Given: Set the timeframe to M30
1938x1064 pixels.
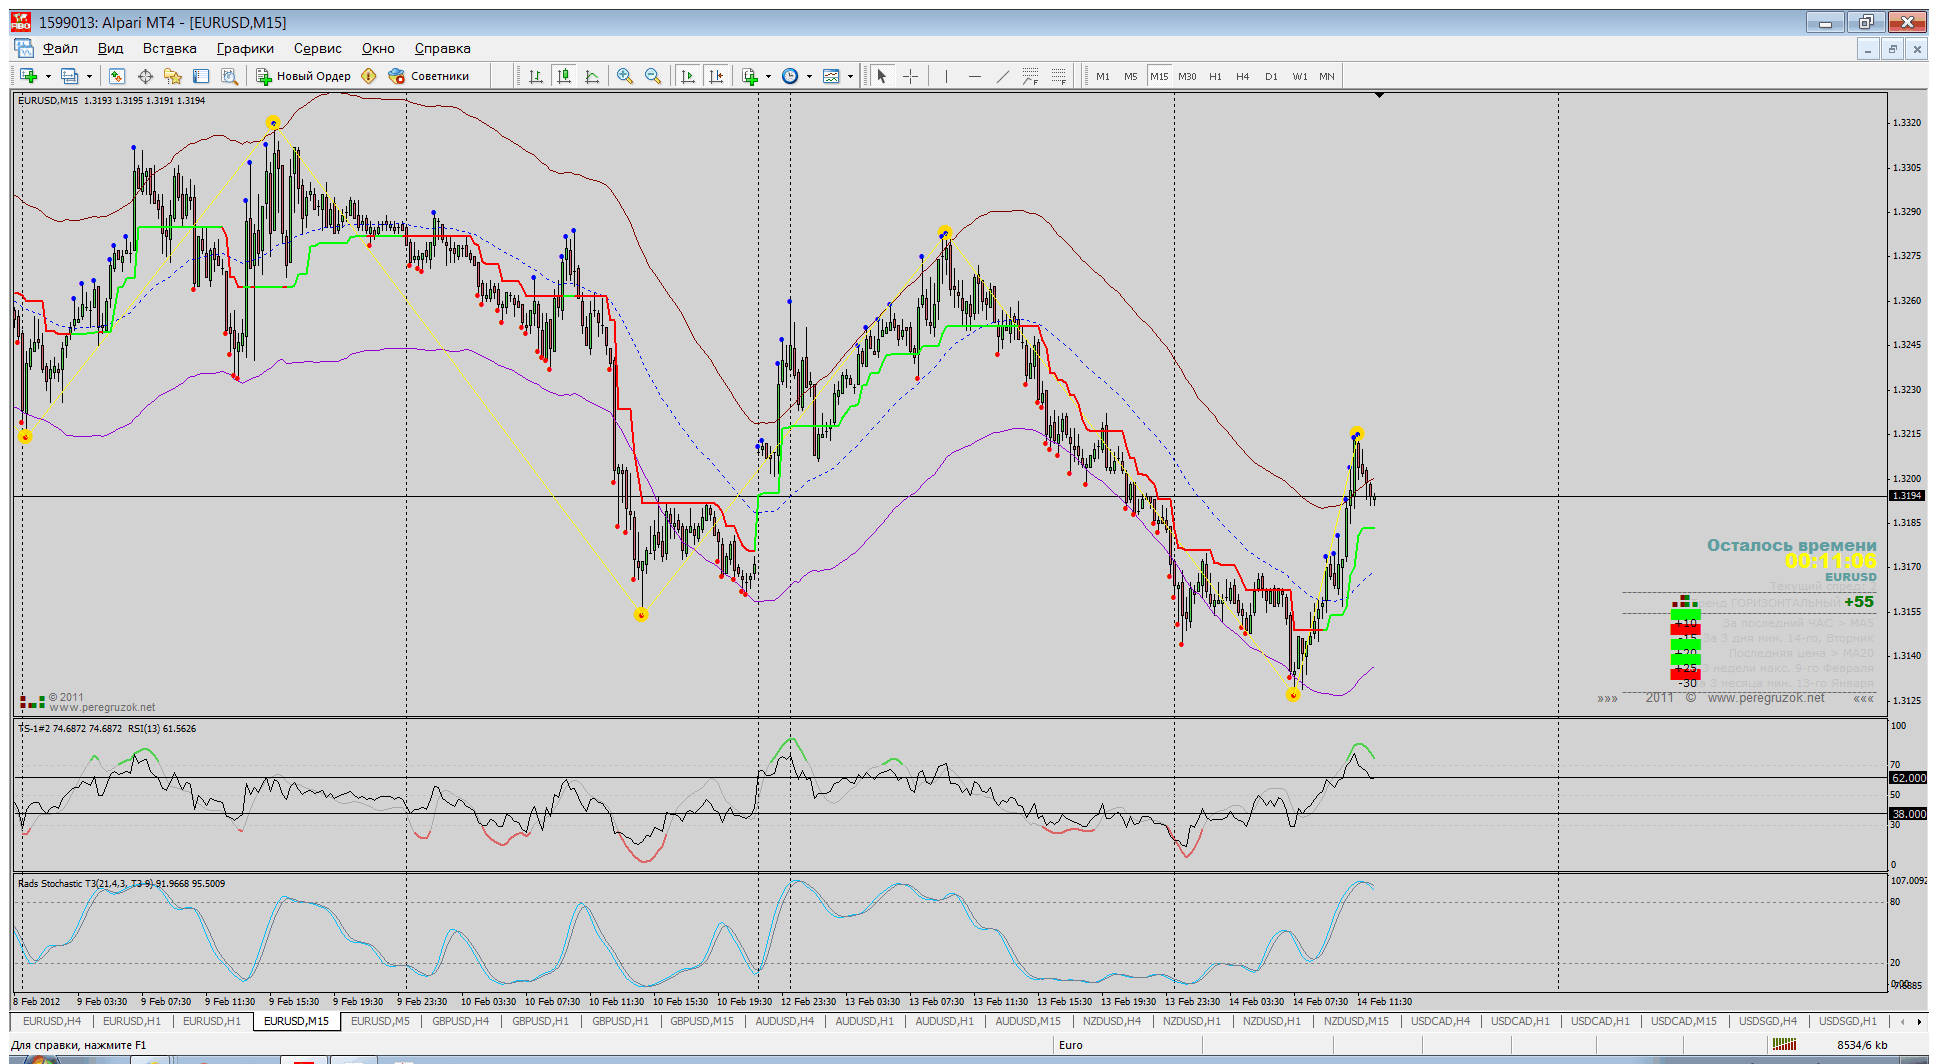Looking at the screenshot, I should [x=1187, y=76].
